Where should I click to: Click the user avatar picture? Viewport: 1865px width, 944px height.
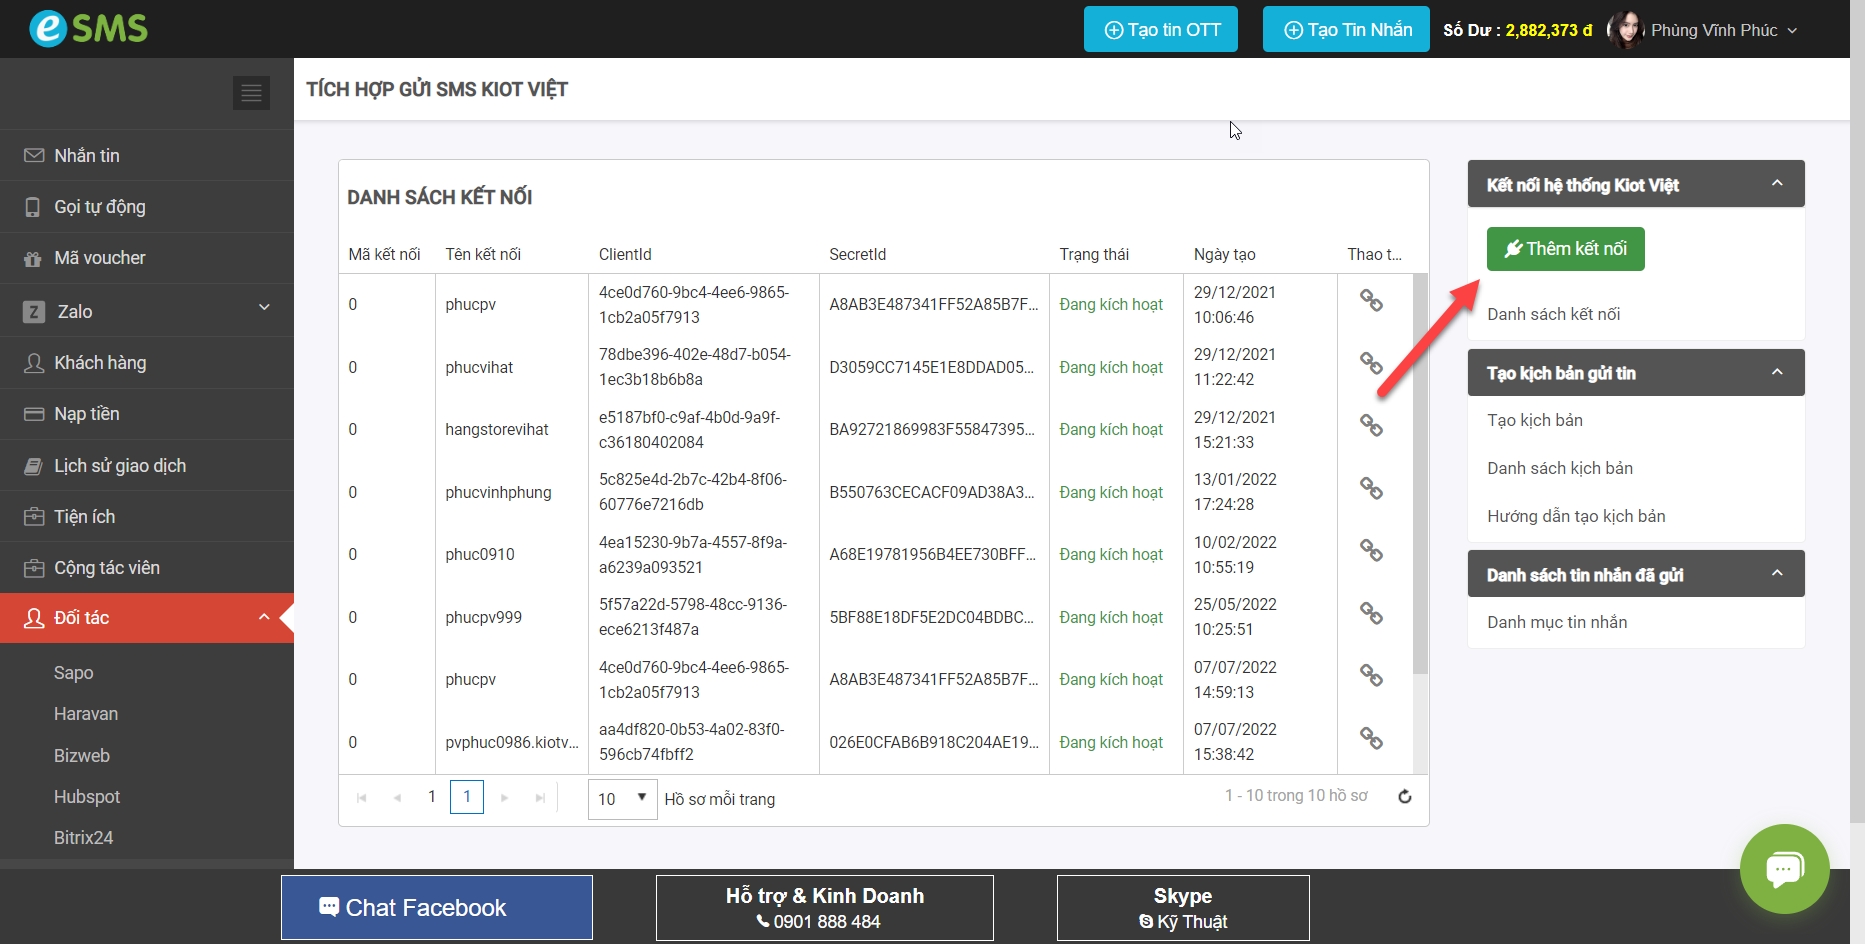tap(1626, 30)
